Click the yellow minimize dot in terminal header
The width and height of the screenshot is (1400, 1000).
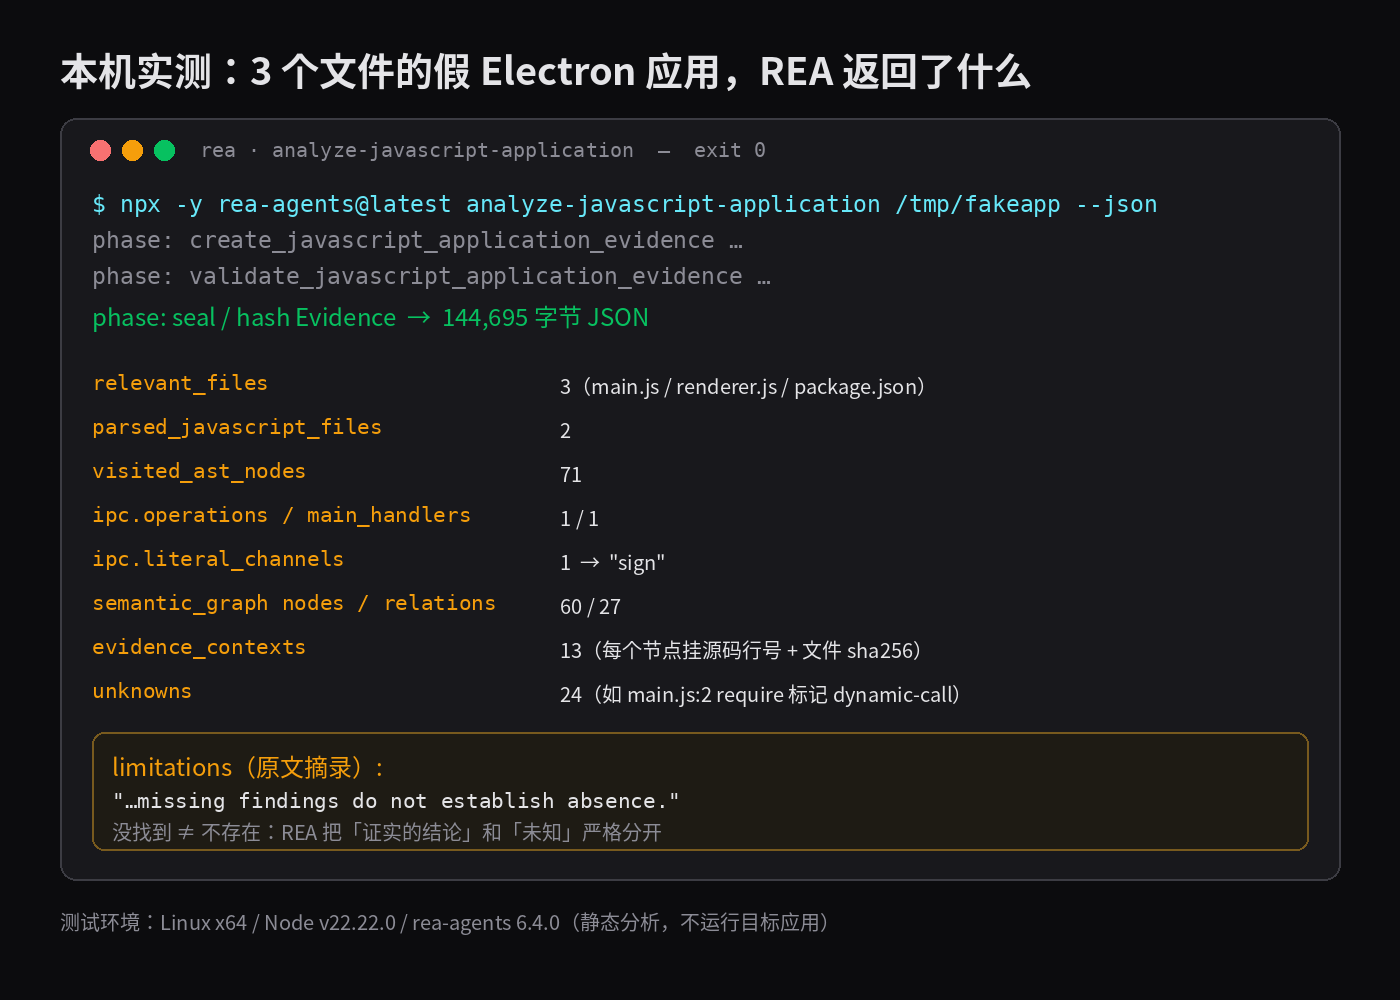click(x=132, y=150)
